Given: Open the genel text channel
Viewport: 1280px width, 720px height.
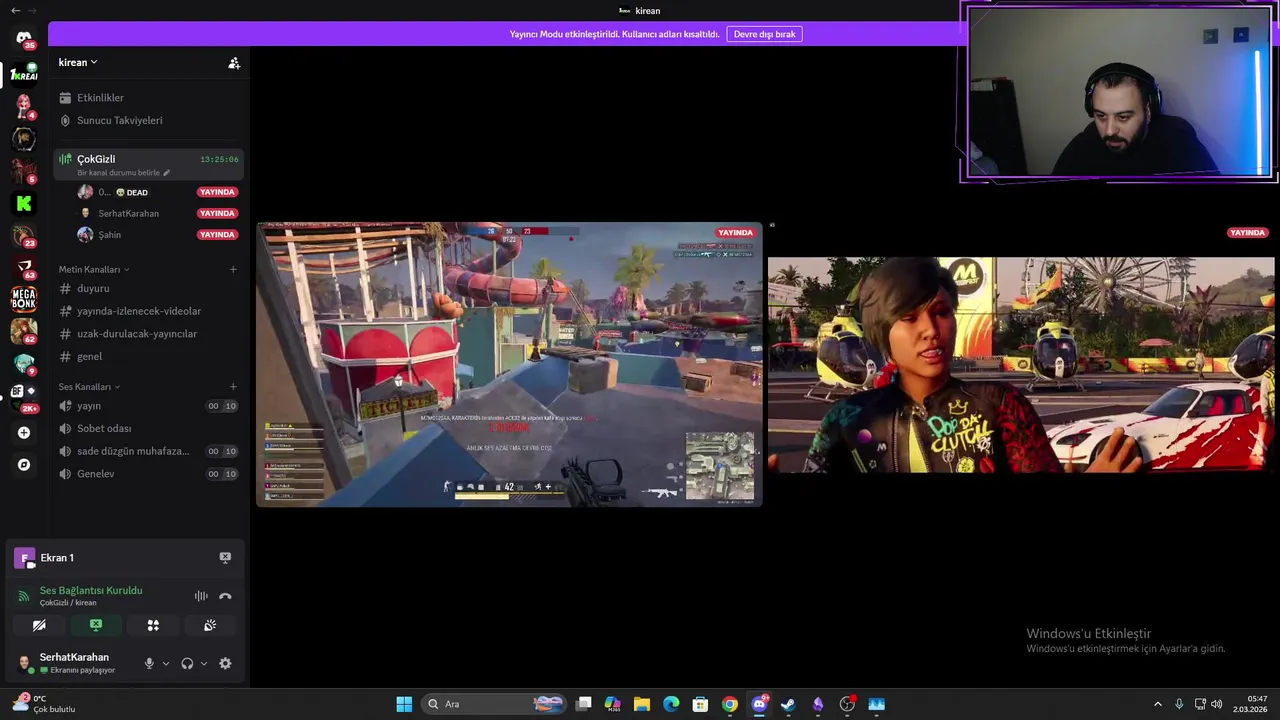Looking at the screenshot, I should tap(148, 356).
